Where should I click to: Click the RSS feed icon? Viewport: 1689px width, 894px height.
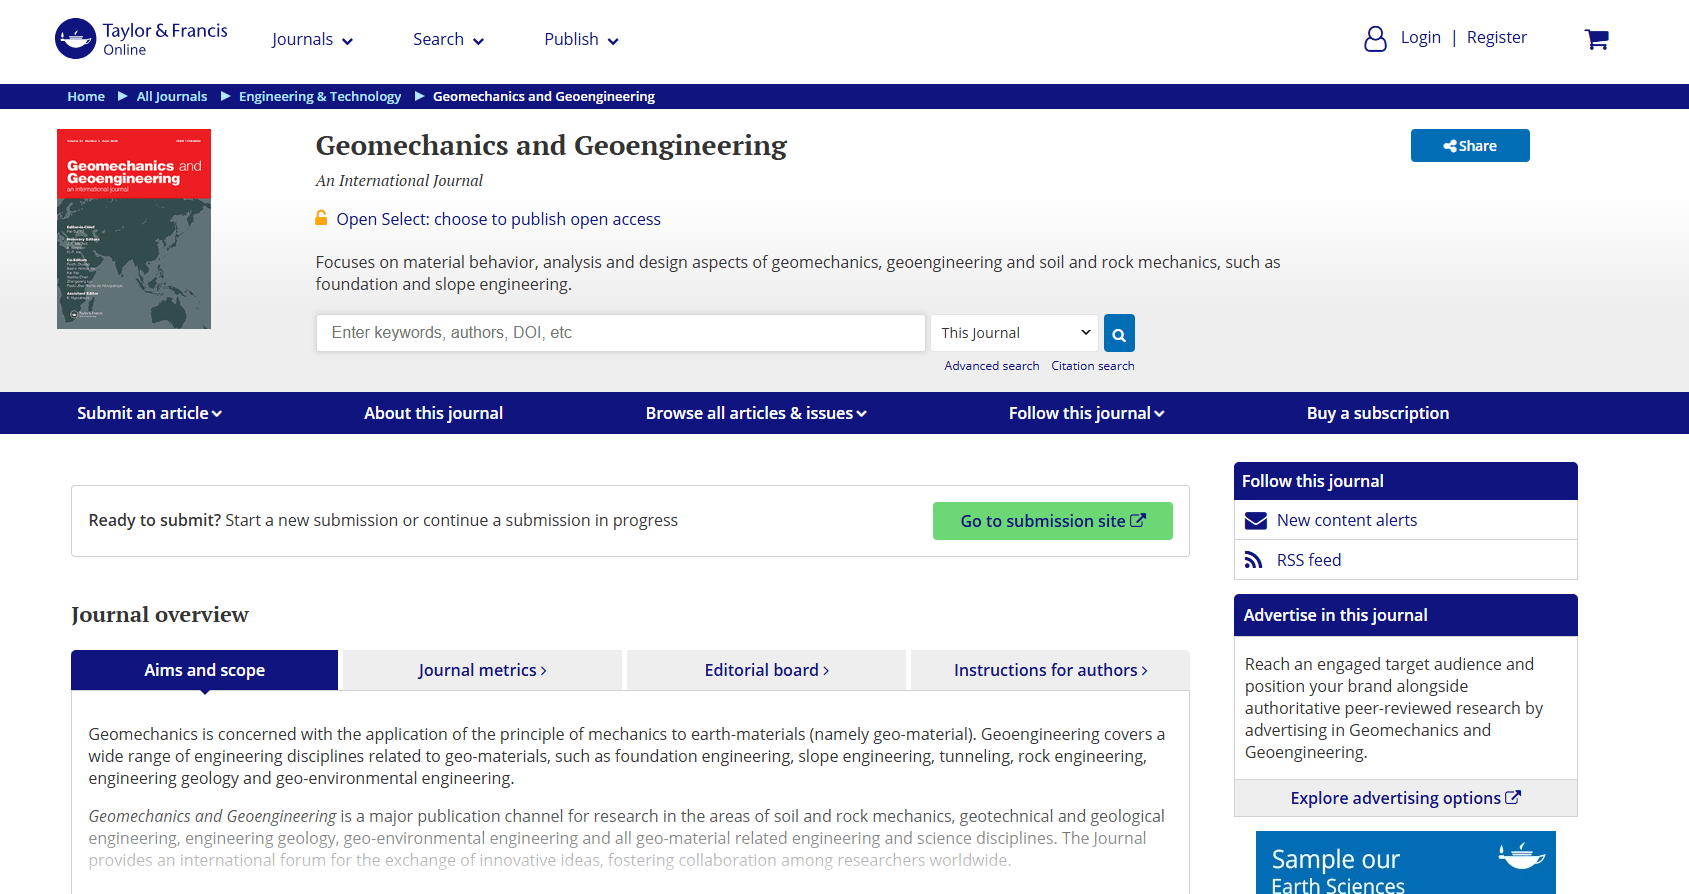(1253, 560)
